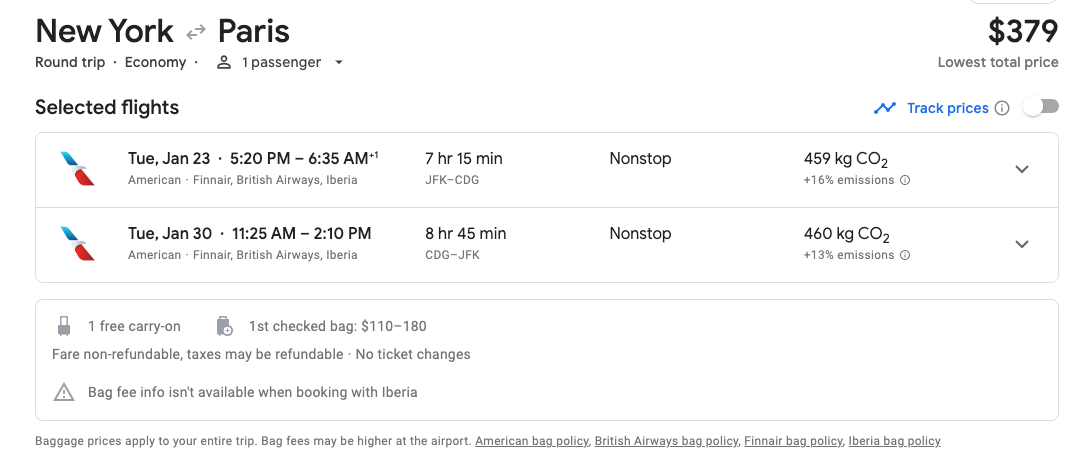This screenshot has width=1084, height=460.
Task: Open British Airways bag policy link
Action: tap(666, 441)
